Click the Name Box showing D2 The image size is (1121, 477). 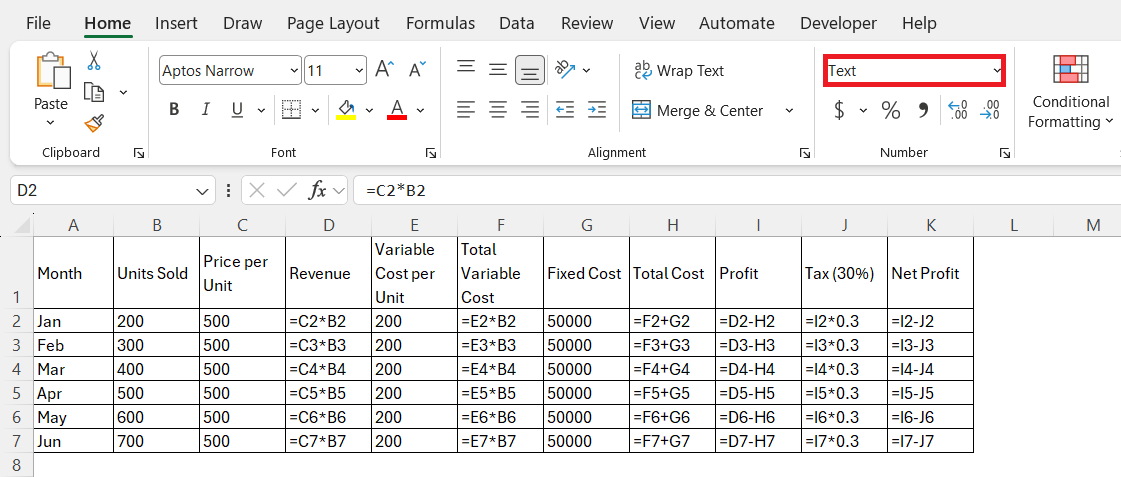tap(103, 190)
